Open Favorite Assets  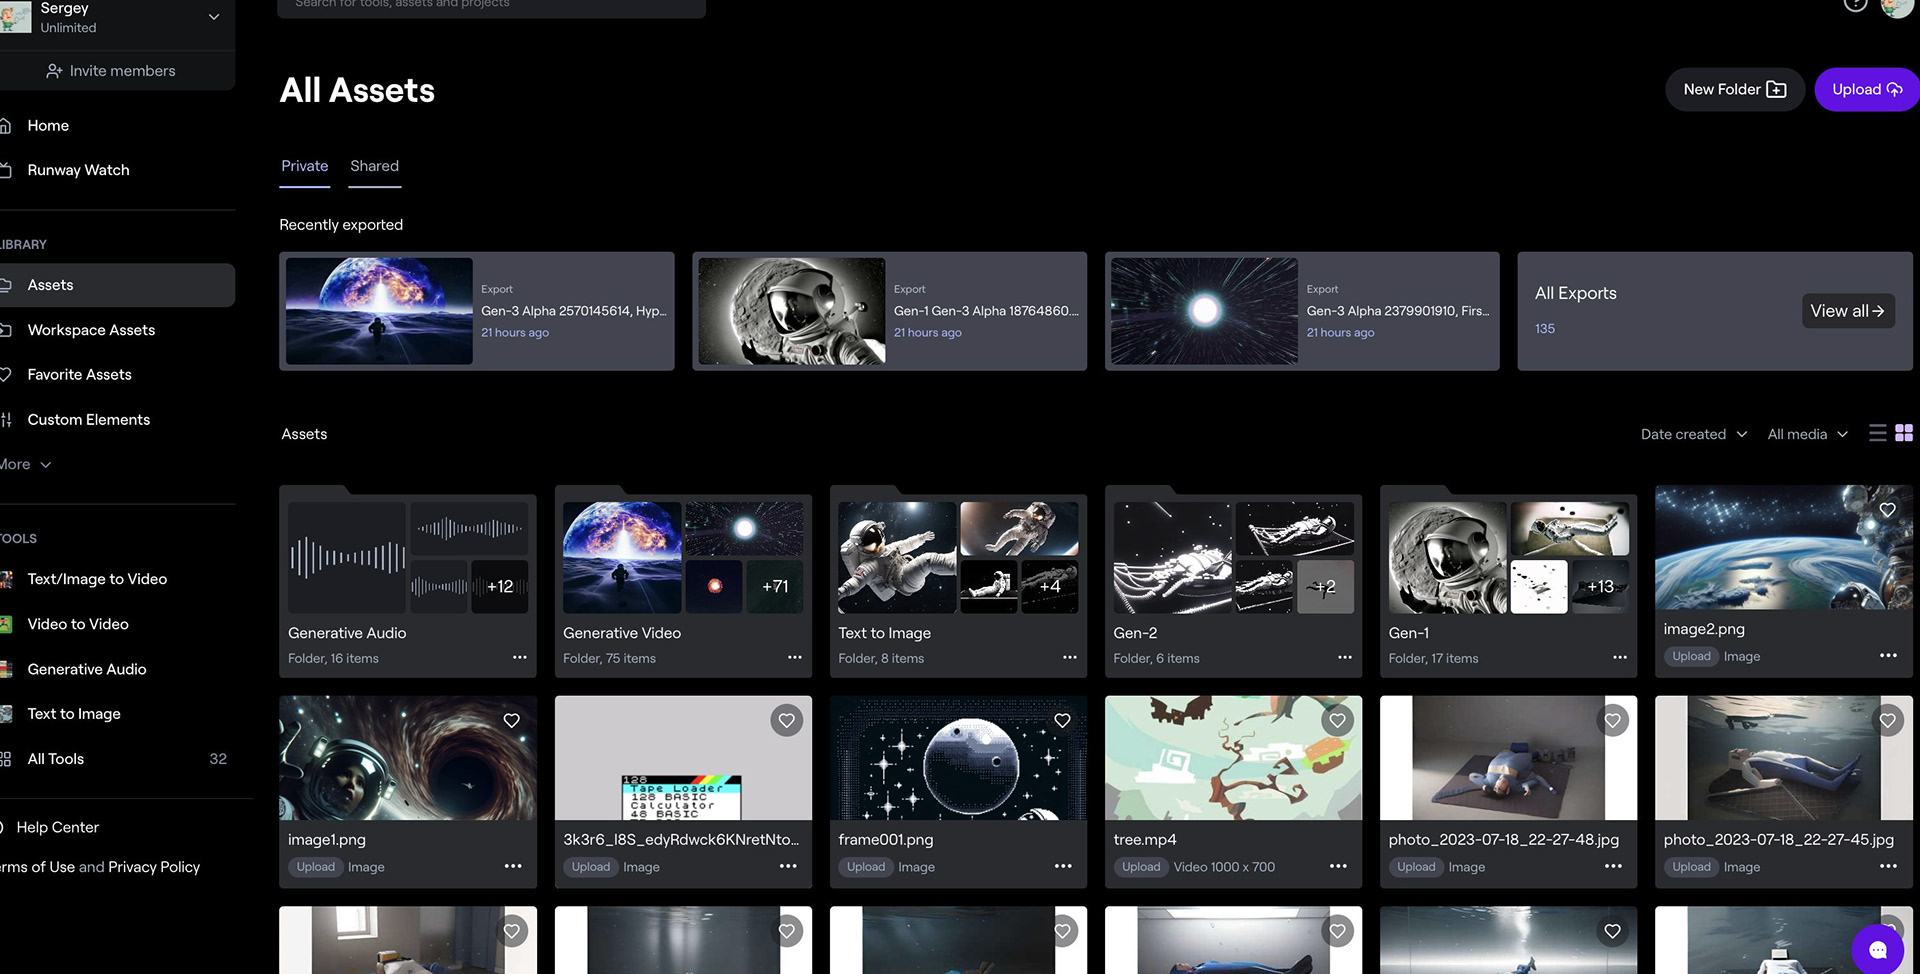pos(79,375)
